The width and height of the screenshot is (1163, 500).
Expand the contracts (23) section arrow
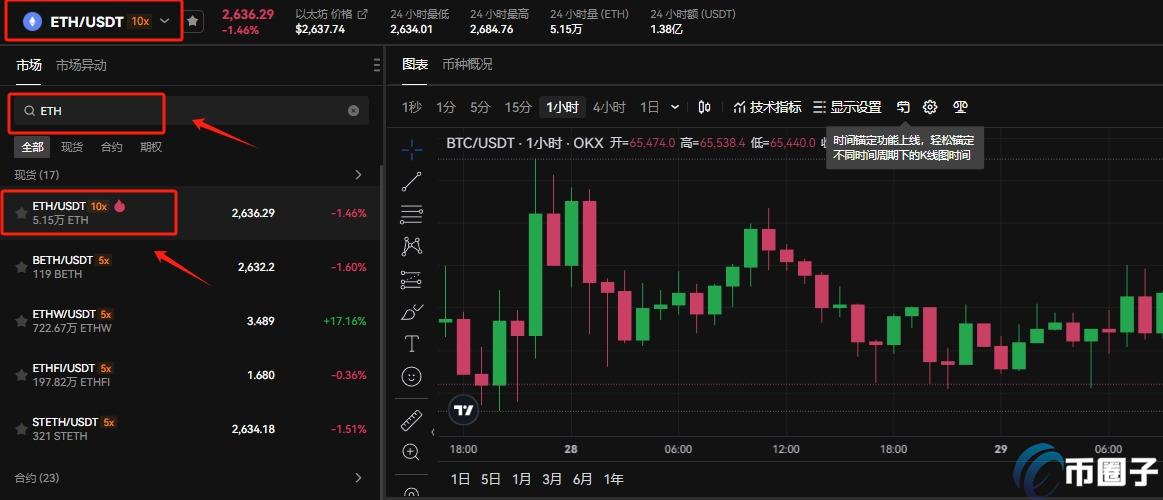(358, 478)
